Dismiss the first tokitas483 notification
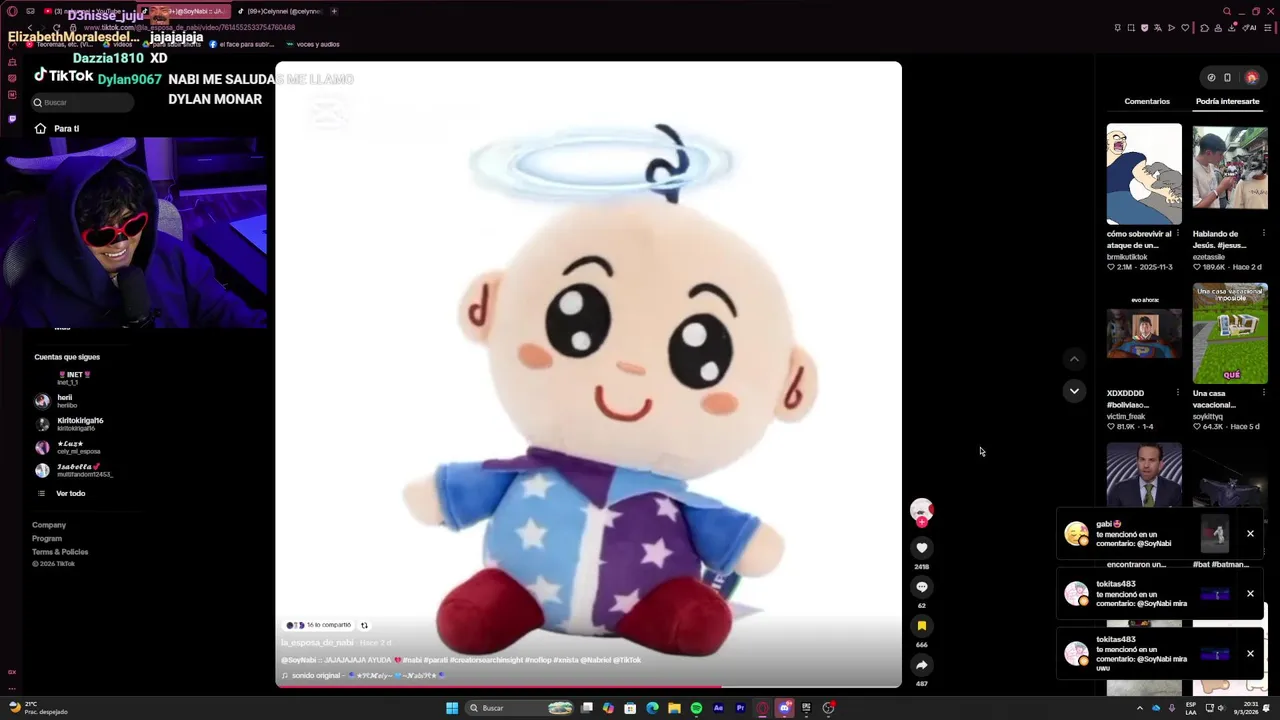 click(1250, 593)
